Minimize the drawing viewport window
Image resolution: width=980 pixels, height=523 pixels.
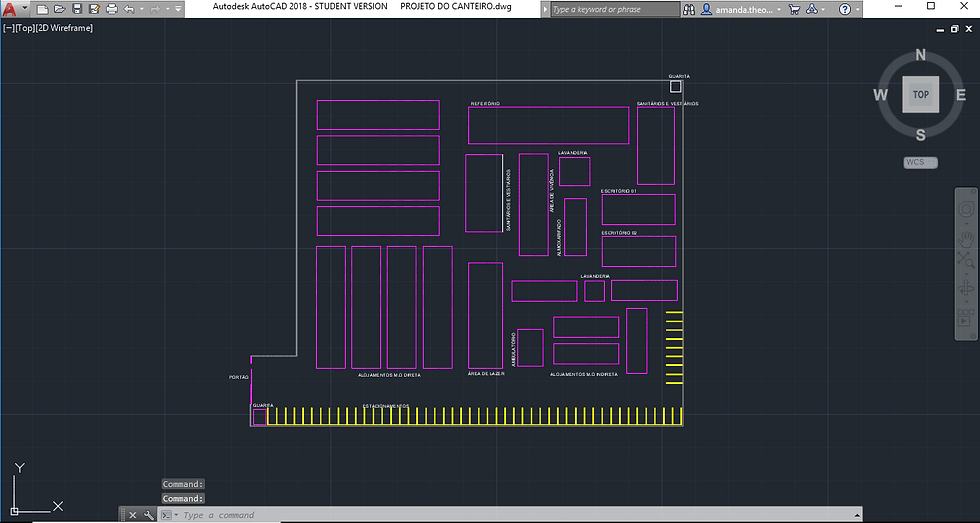(x=941, y=29)
